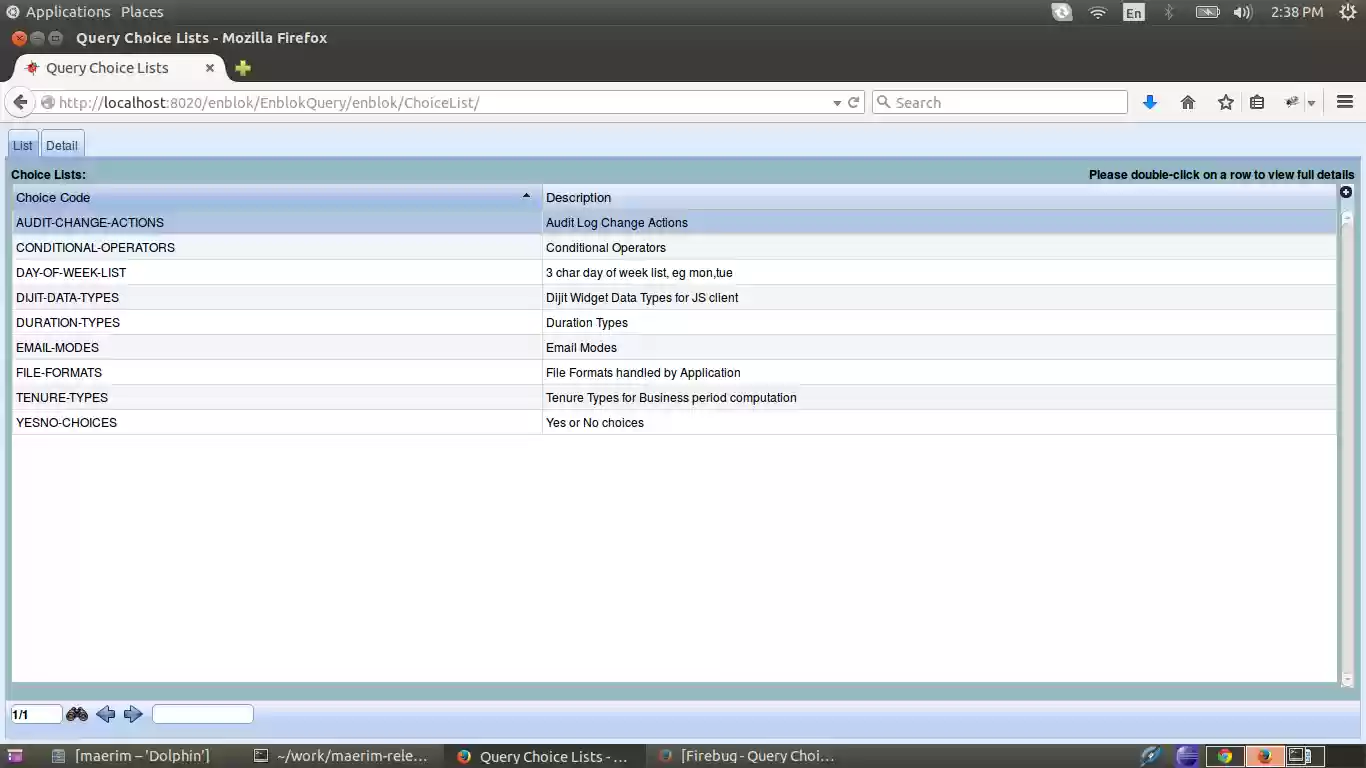Open the reading list clipboard icon
This screenshot has height=768, width=1366.
click(x=1257, y=102)
